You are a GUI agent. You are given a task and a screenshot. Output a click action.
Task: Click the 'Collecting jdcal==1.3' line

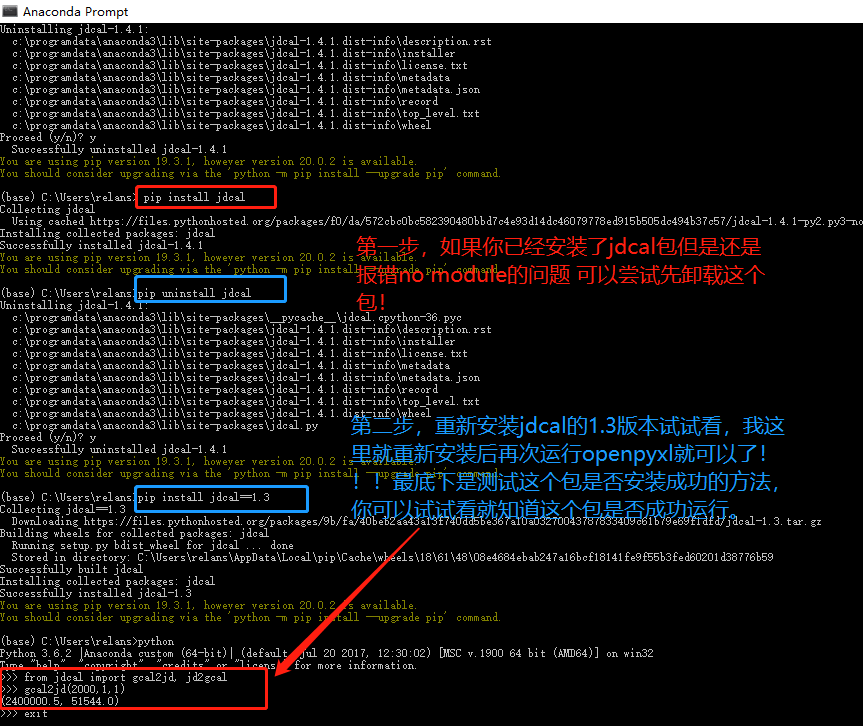point(63,509)
